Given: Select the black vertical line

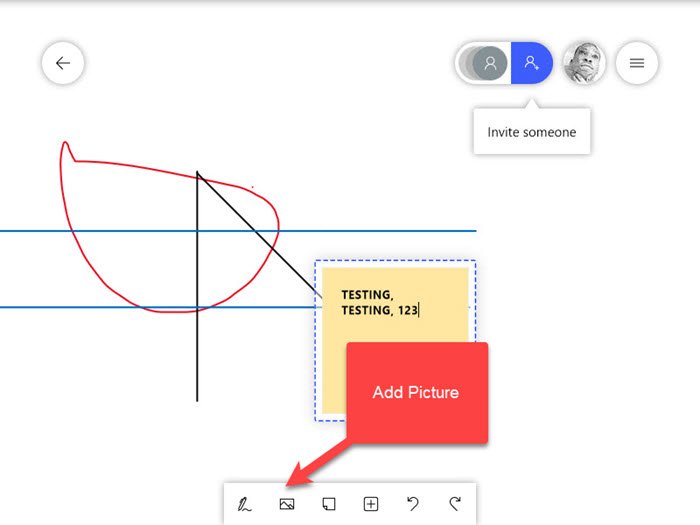Looking at the screenshot, I should [197, 360].
